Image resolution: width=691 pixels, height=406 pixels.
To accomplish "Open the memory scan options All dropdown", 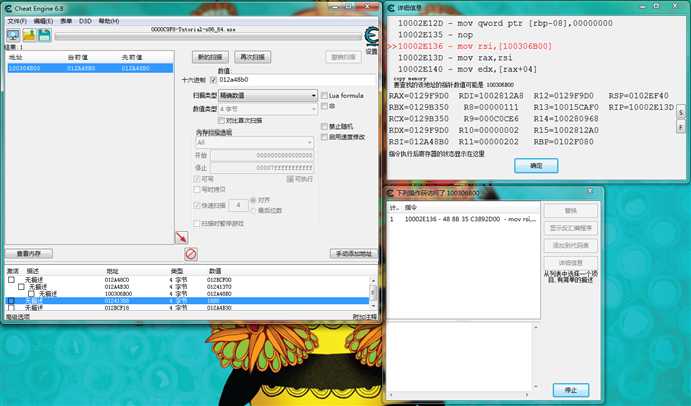I will (x=254, y=142).
